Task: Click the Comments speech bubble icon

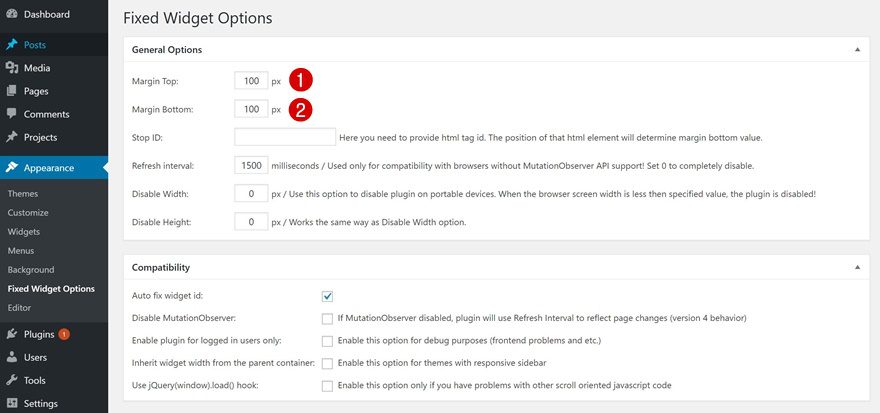Action: [12, 114]
